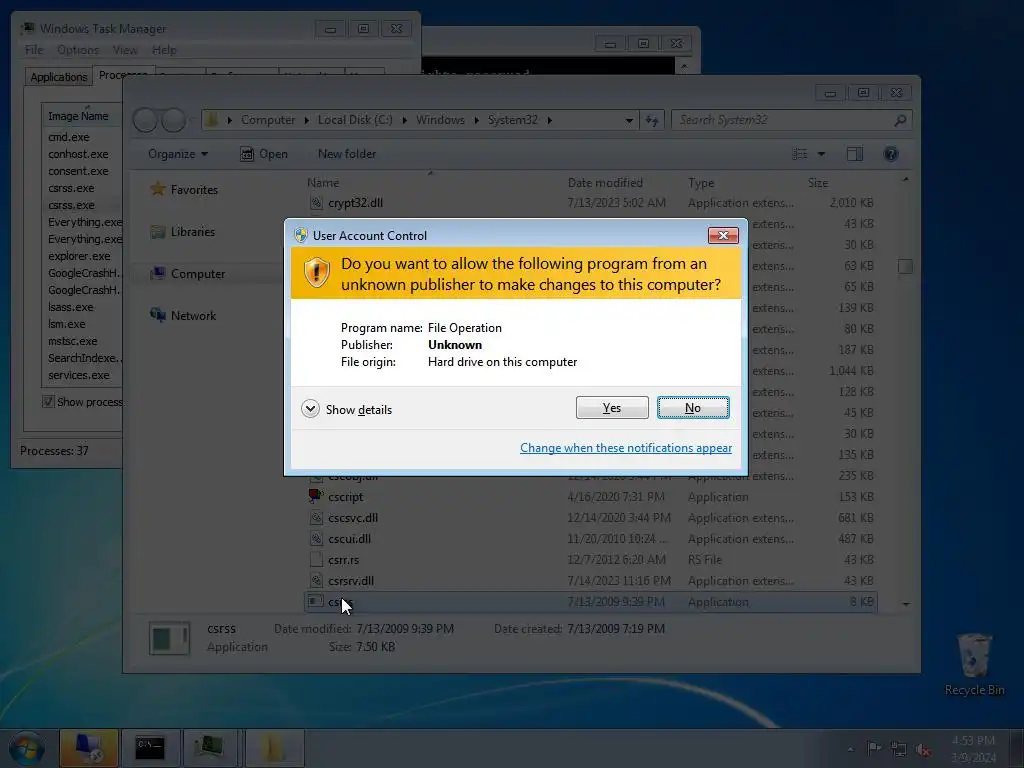
Task: Click Command Prompt taskbar icon
Action: tap(150, 748)
